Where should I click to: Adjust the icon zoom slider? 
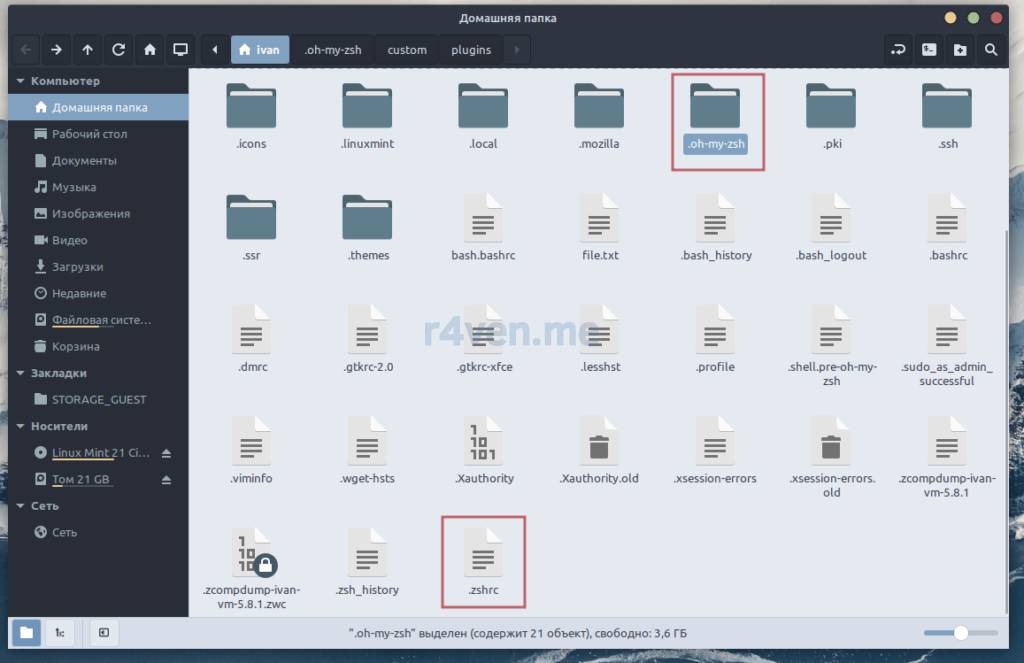click(960, 633)
